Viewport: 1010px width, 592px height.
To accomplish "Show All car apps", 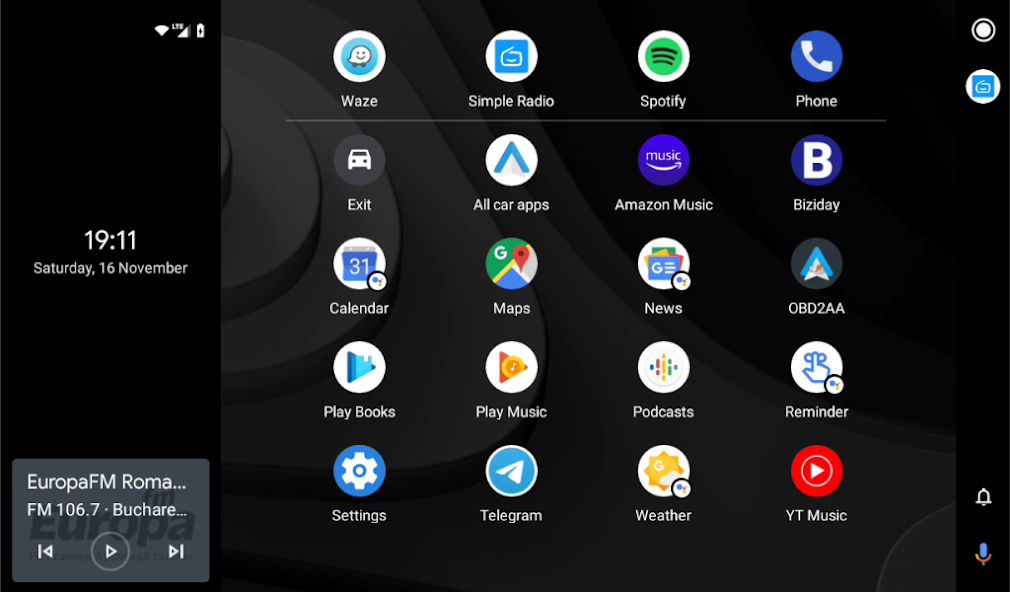I will click(x=511, y=160).
